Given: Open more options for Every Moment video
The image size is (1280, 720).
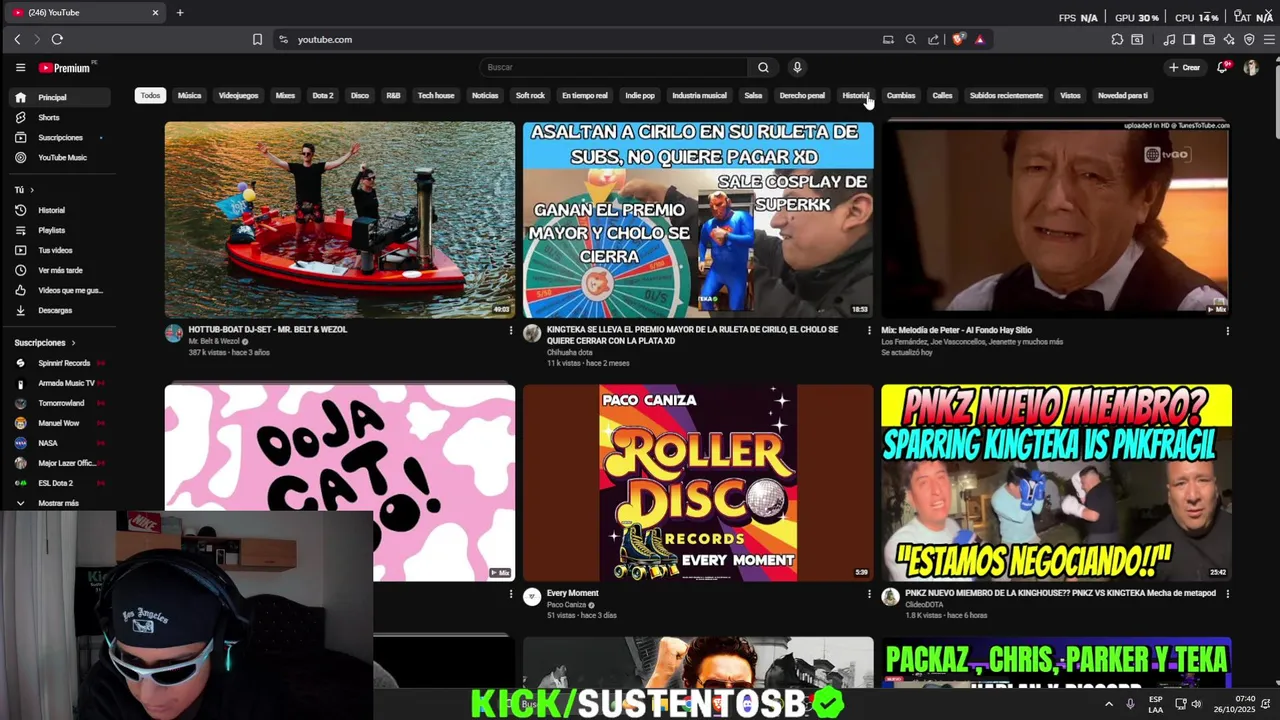Looking at the screenshot, I should (x=868, y=593).
